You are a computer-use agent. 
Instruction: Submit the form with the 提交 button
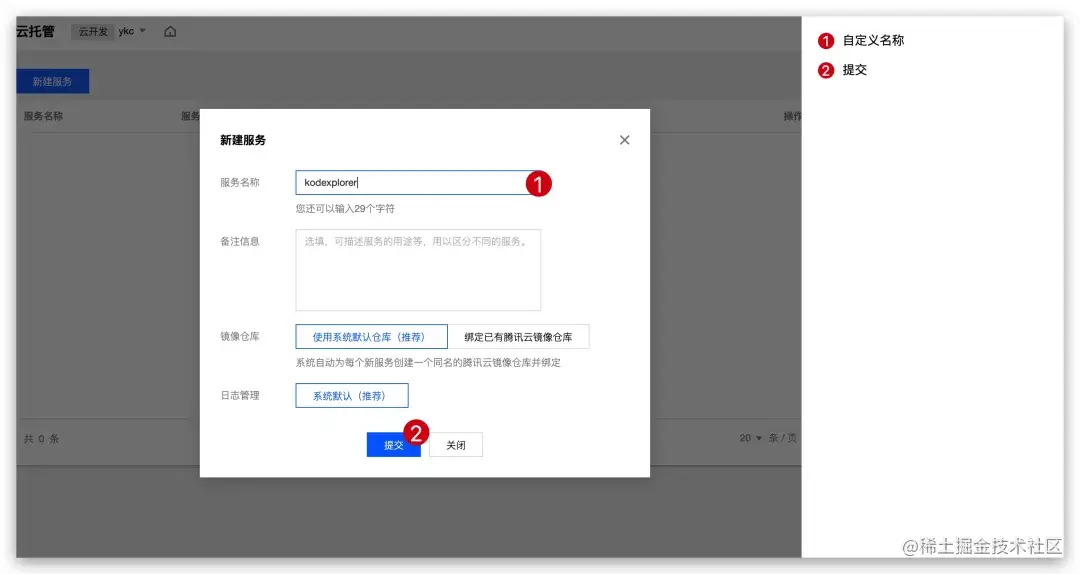click(393, 445)
